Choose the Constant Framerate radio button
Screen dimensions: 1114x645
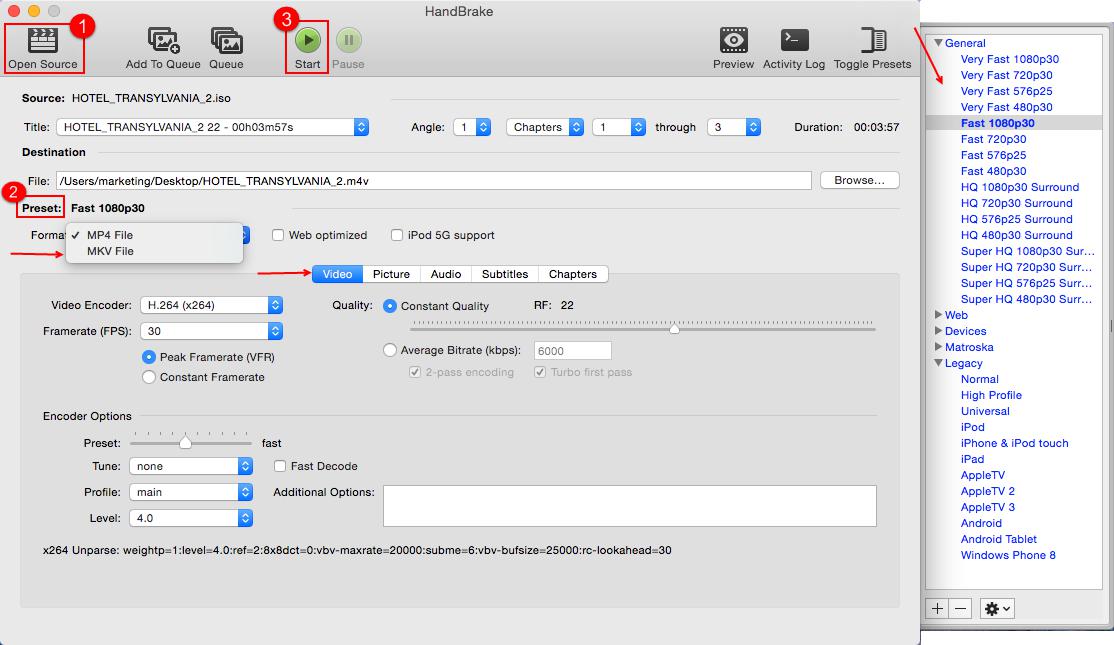point(148,377)
